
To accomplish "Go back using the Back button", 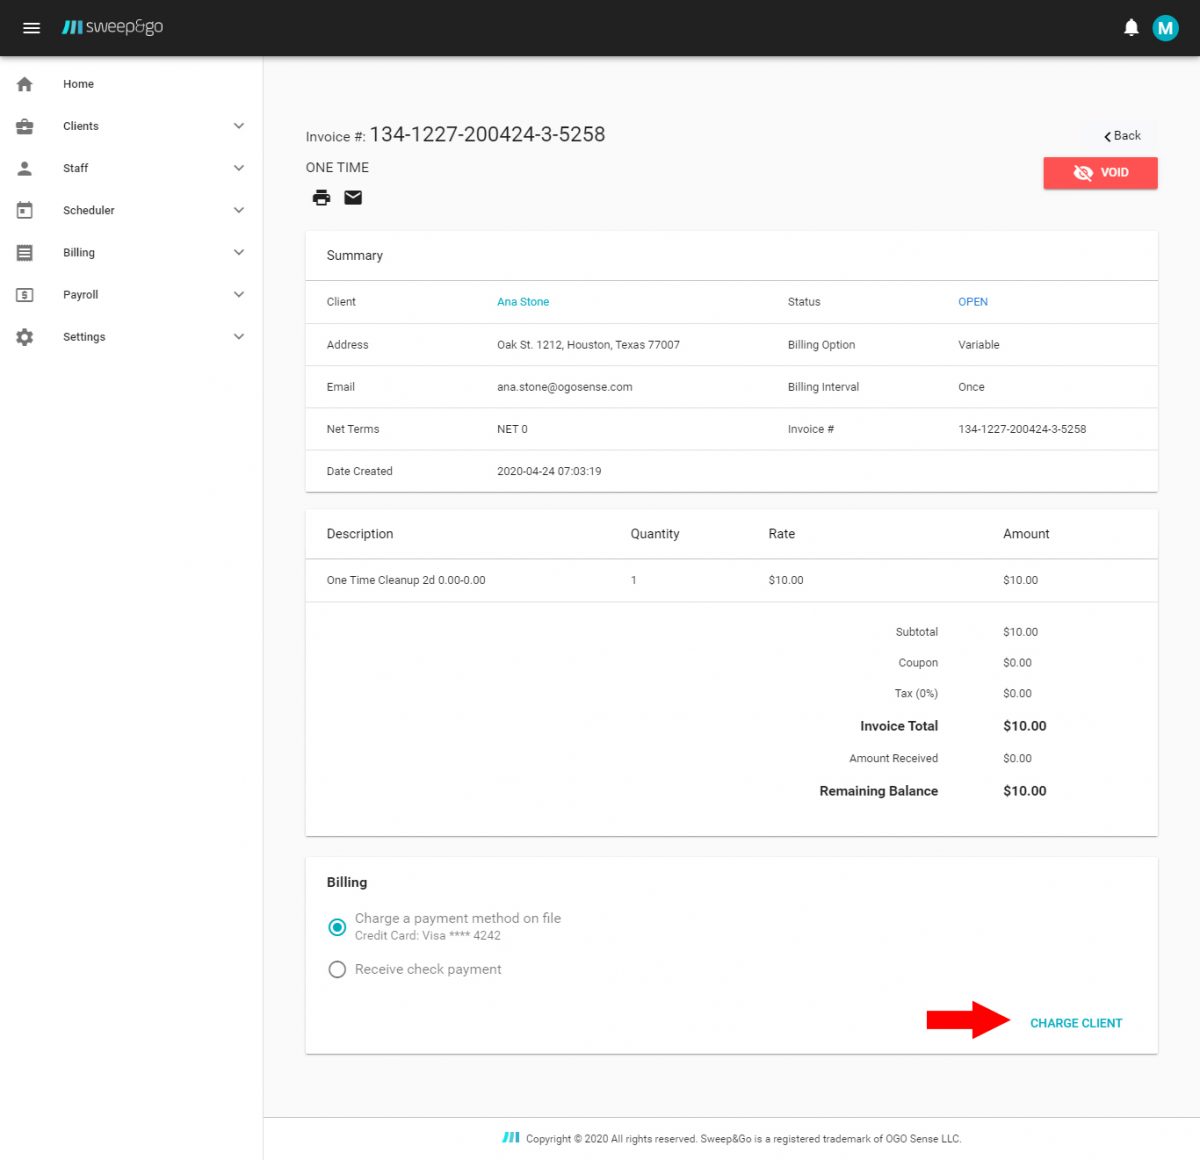I will click(1121, 135).
